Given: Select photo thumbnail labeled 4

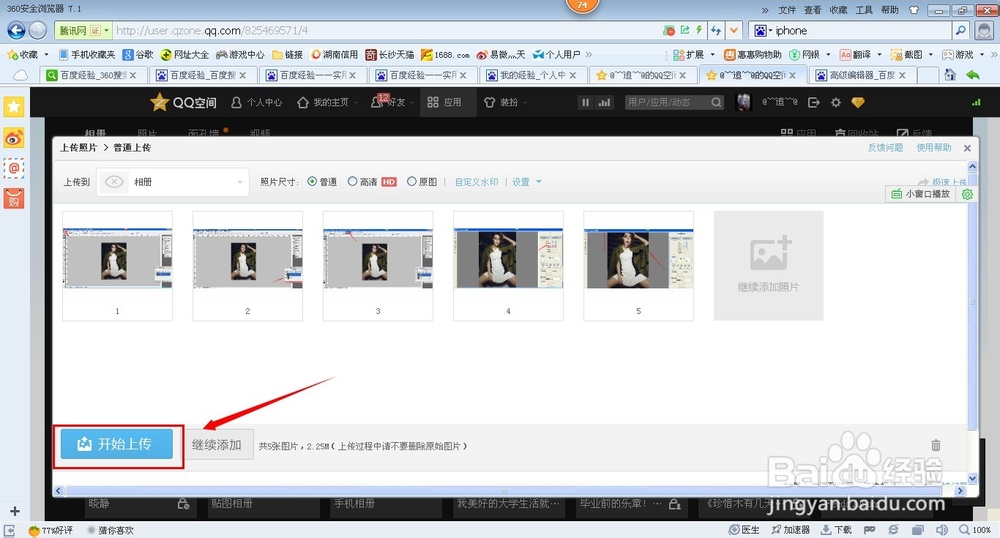Looking at the screenshot, I should [508, 265].
